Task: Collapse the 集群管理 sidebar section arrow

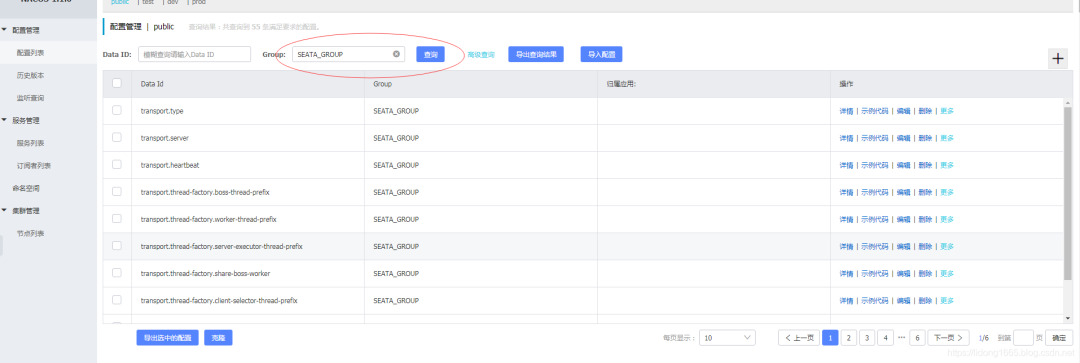Action: coord(4,211)
